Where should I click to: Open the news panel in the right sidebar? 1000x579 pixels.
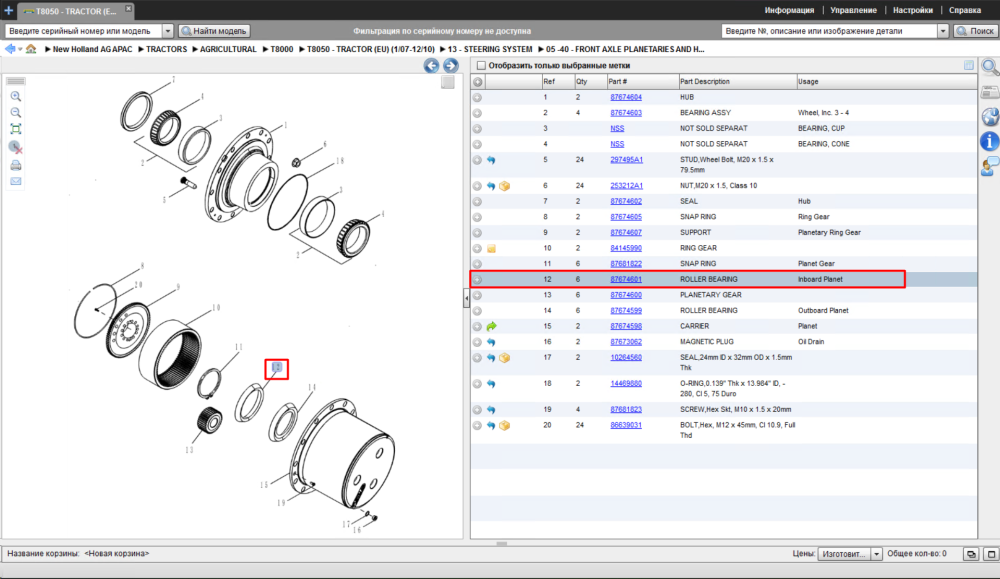(x=989, y=93)
